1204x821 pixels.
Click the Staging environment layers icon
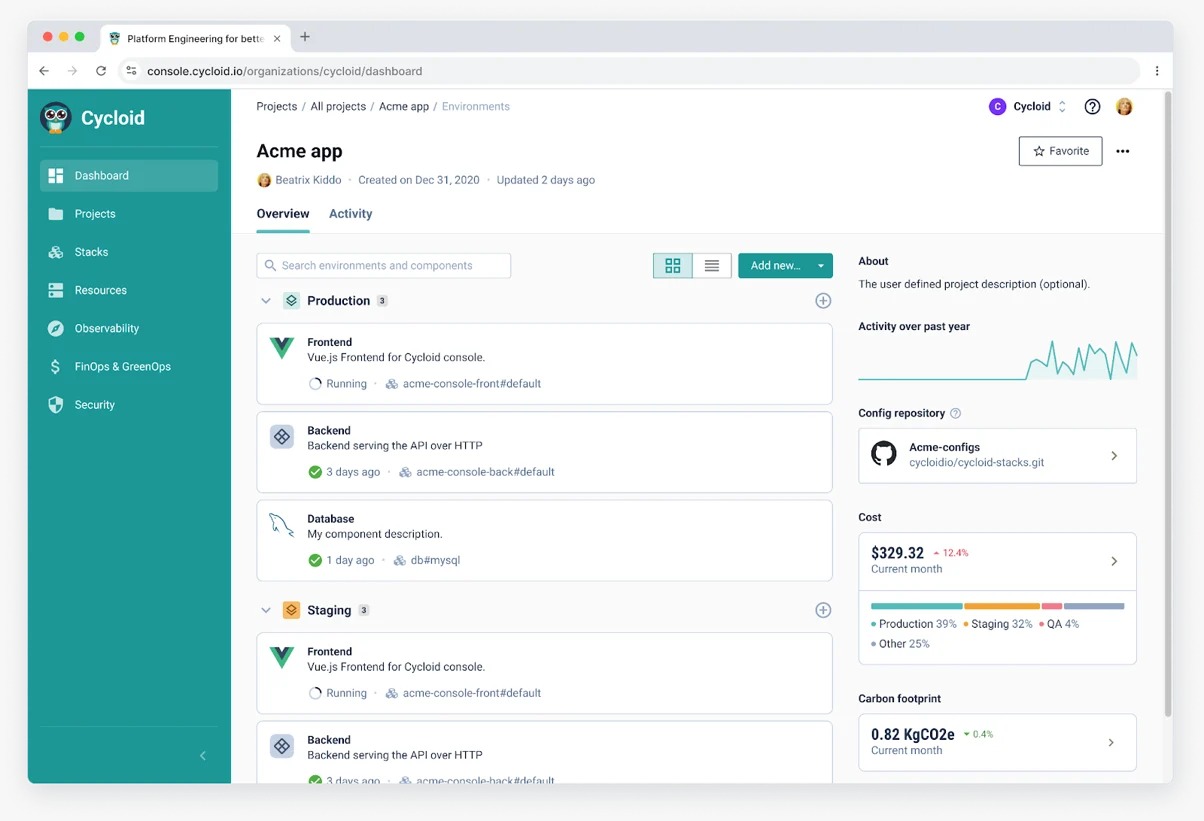pyautogui.click(x=291, y=610)
